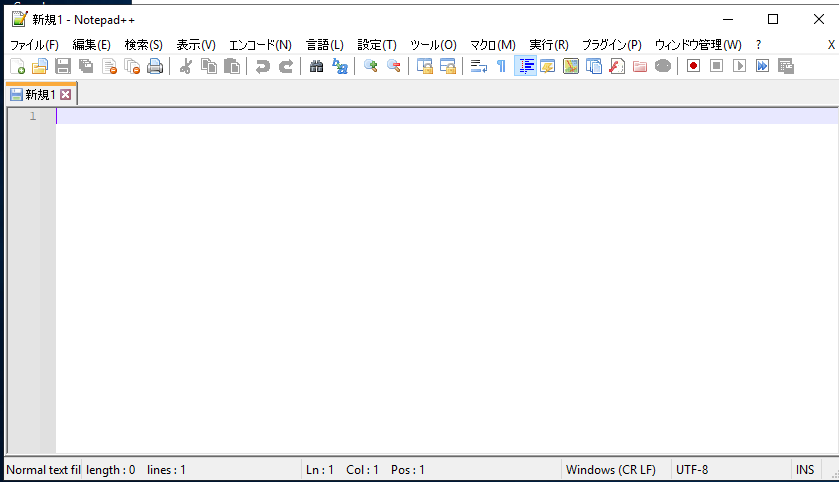
Task: Open the user-defined language dialog icon
Action: click(548, 66)
